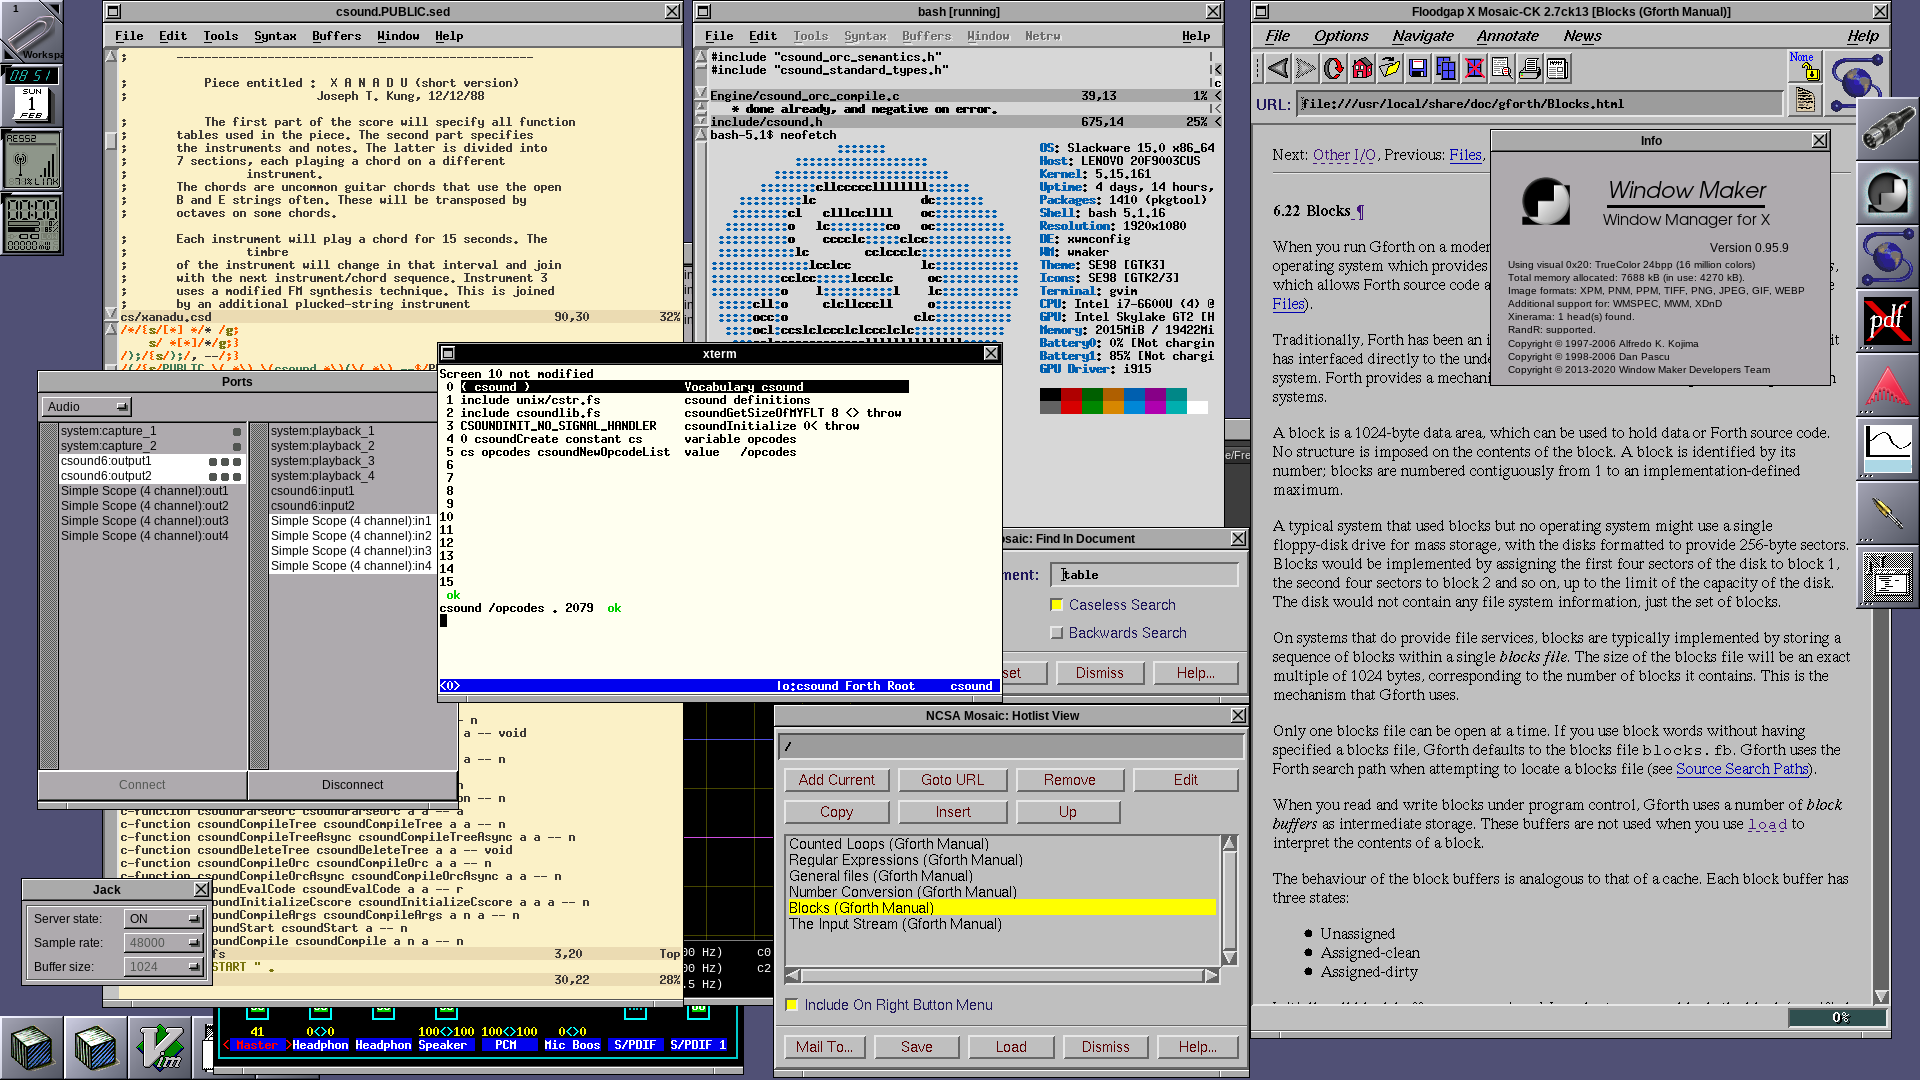Click the Mosaic Back arrow icon
The image size is (1920, 1080).
1277,69
